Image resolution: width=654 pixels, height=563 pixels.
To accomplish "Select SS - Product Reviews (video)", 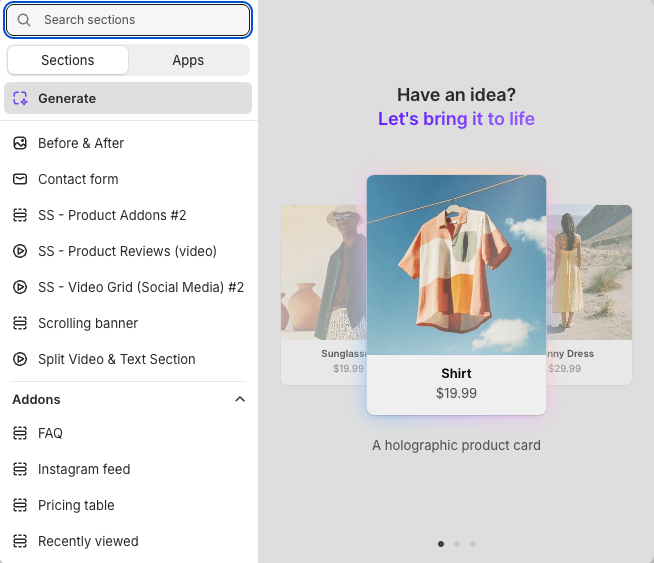I will (128, 251).
